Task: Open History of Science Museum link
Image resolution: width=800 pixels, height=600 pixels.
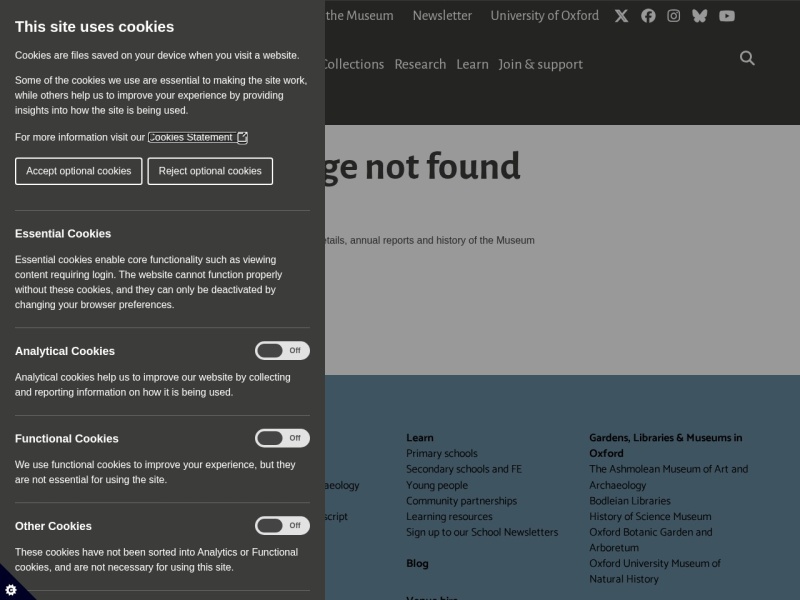Action: pos(650,516)
